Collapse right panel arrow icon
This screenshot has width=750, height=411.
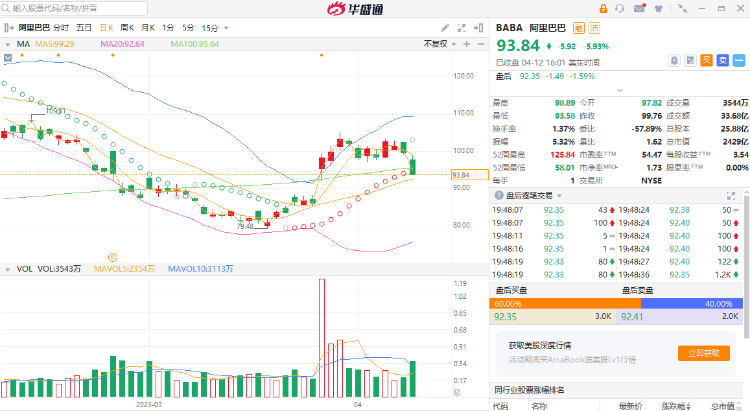point(478,28)
